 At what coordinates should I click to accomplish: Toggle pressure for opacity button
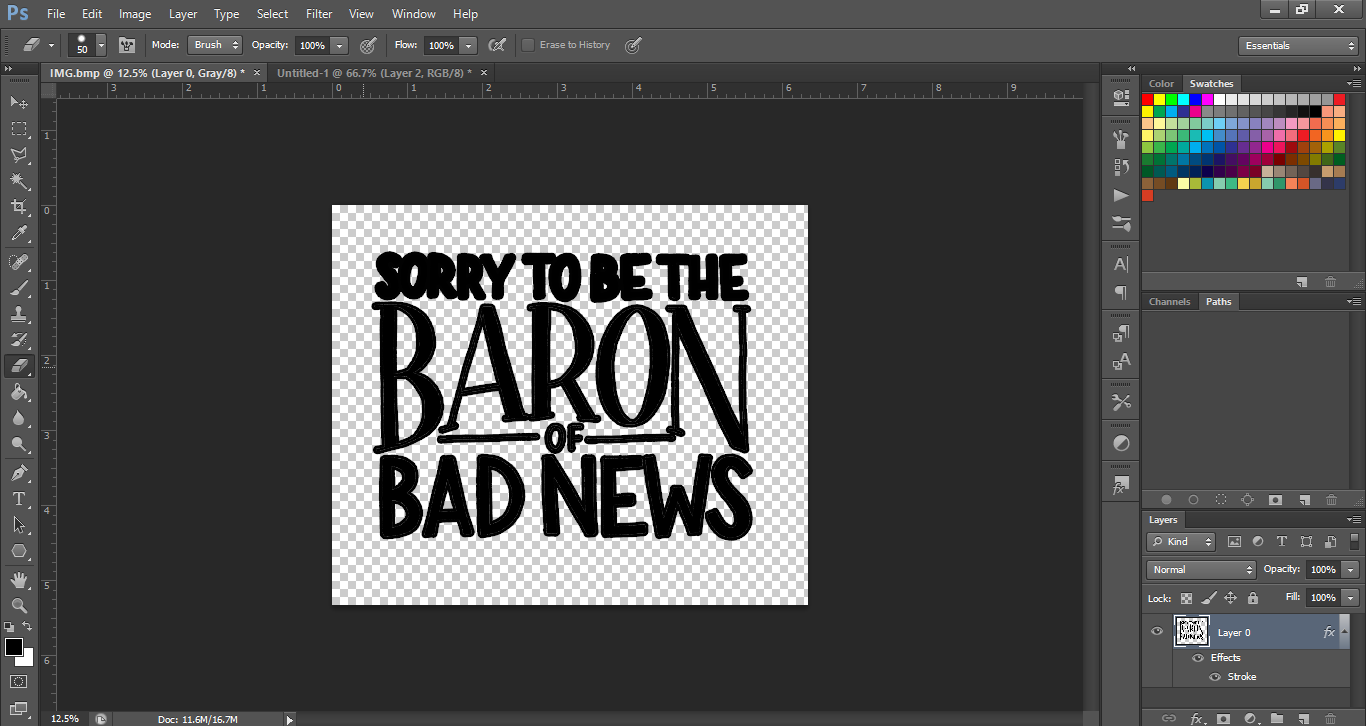[368, 45]
